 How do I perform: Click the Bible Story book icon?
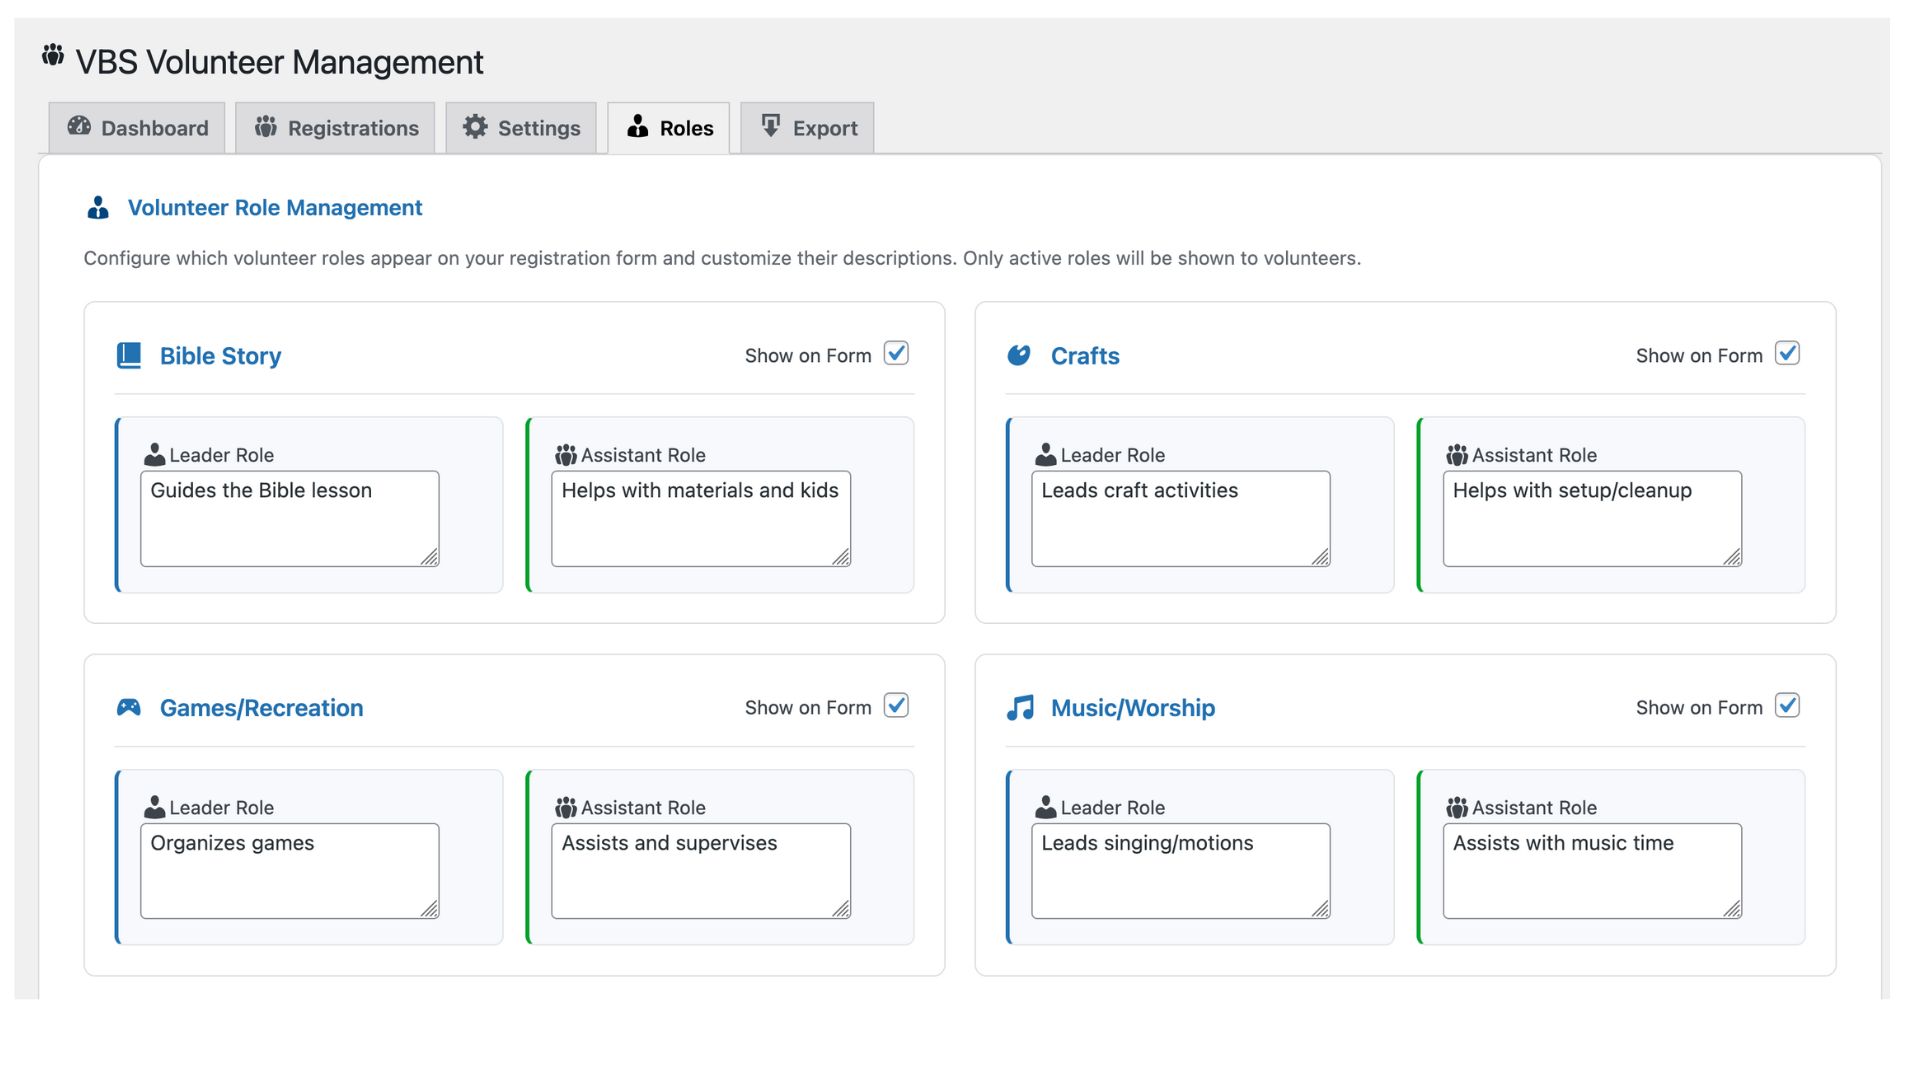[129, 356]
